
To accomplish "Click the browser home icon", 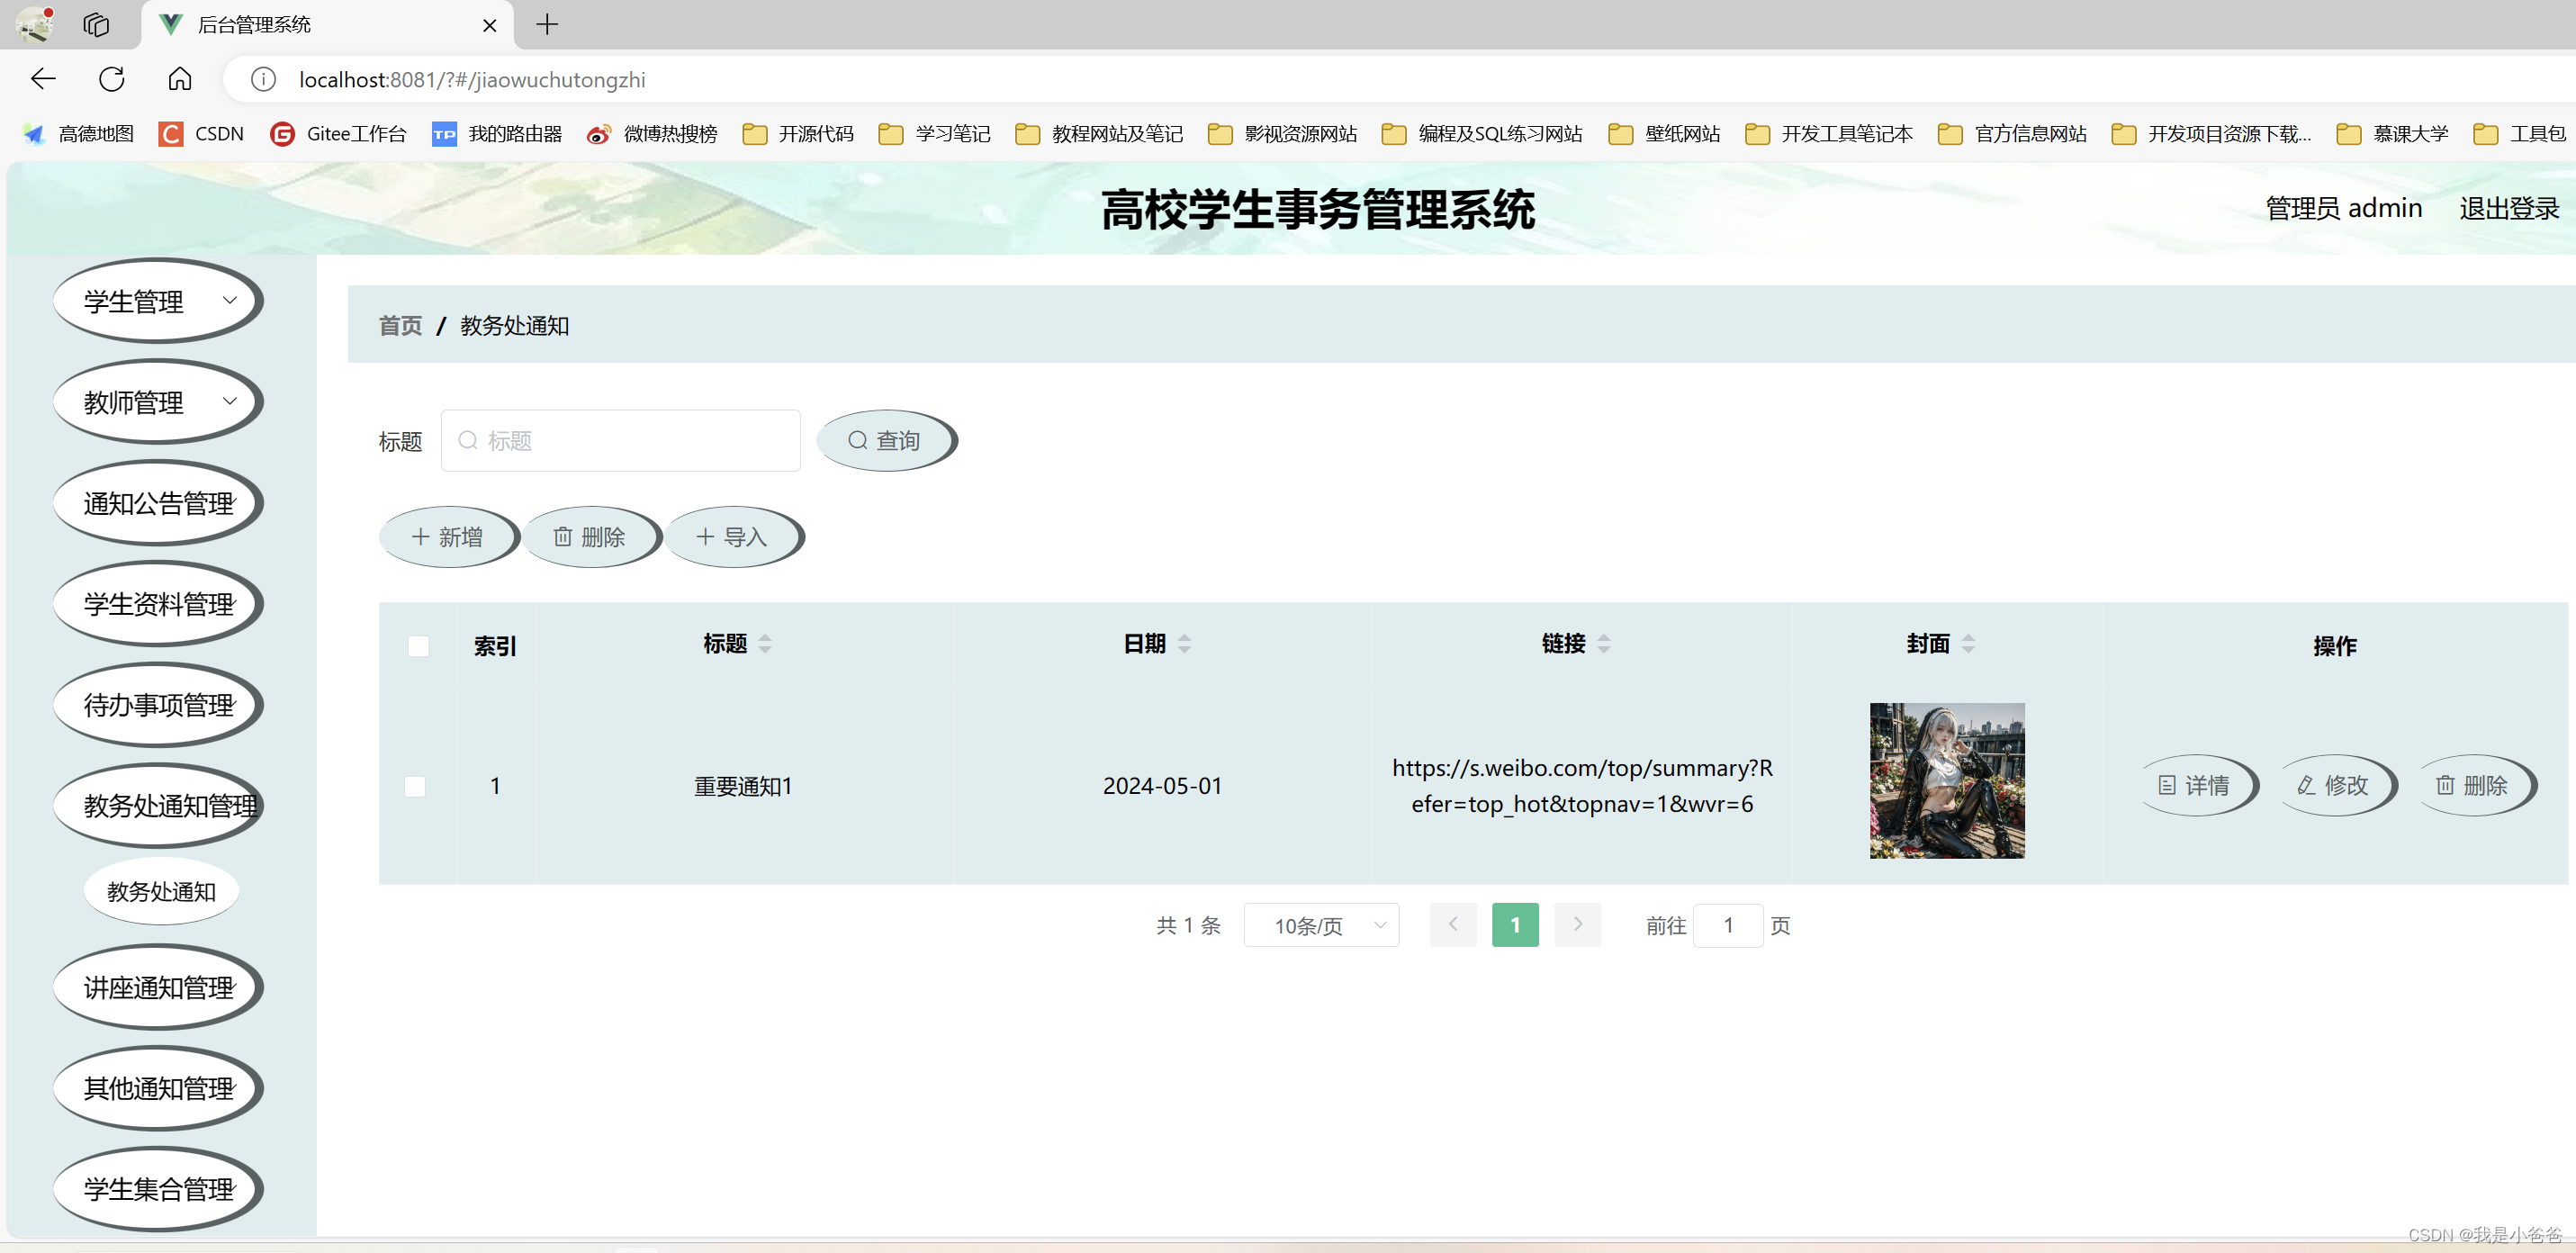I will [x=179, y=79].
